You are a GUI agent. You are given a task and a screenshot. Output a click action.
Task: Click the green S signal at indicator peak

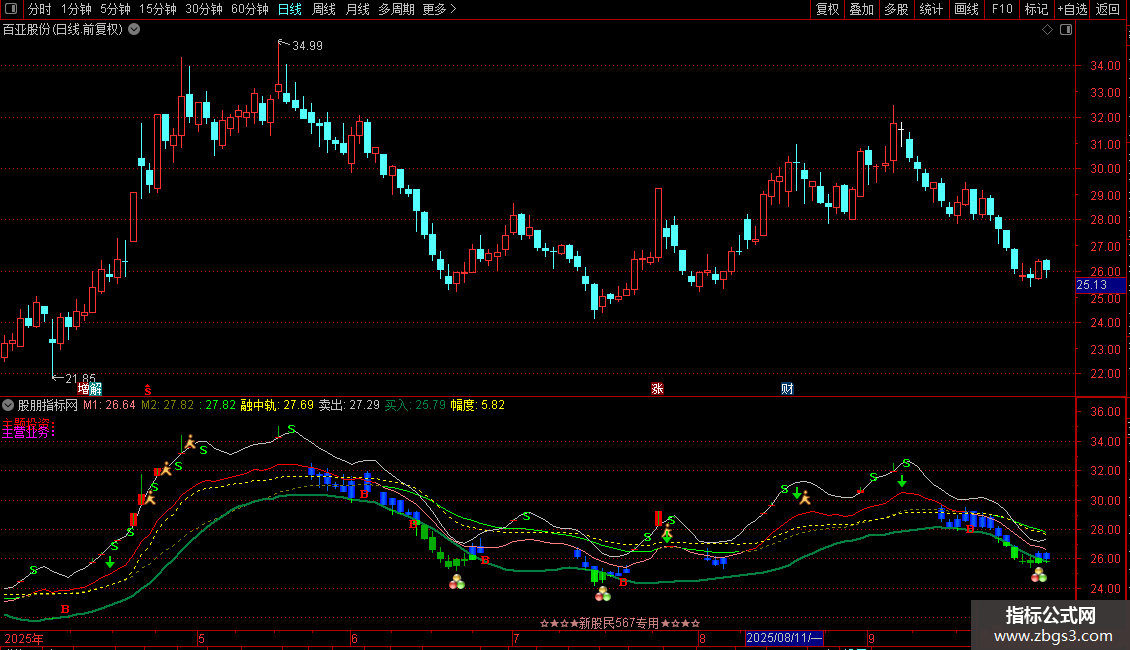(x=291, y=429)
